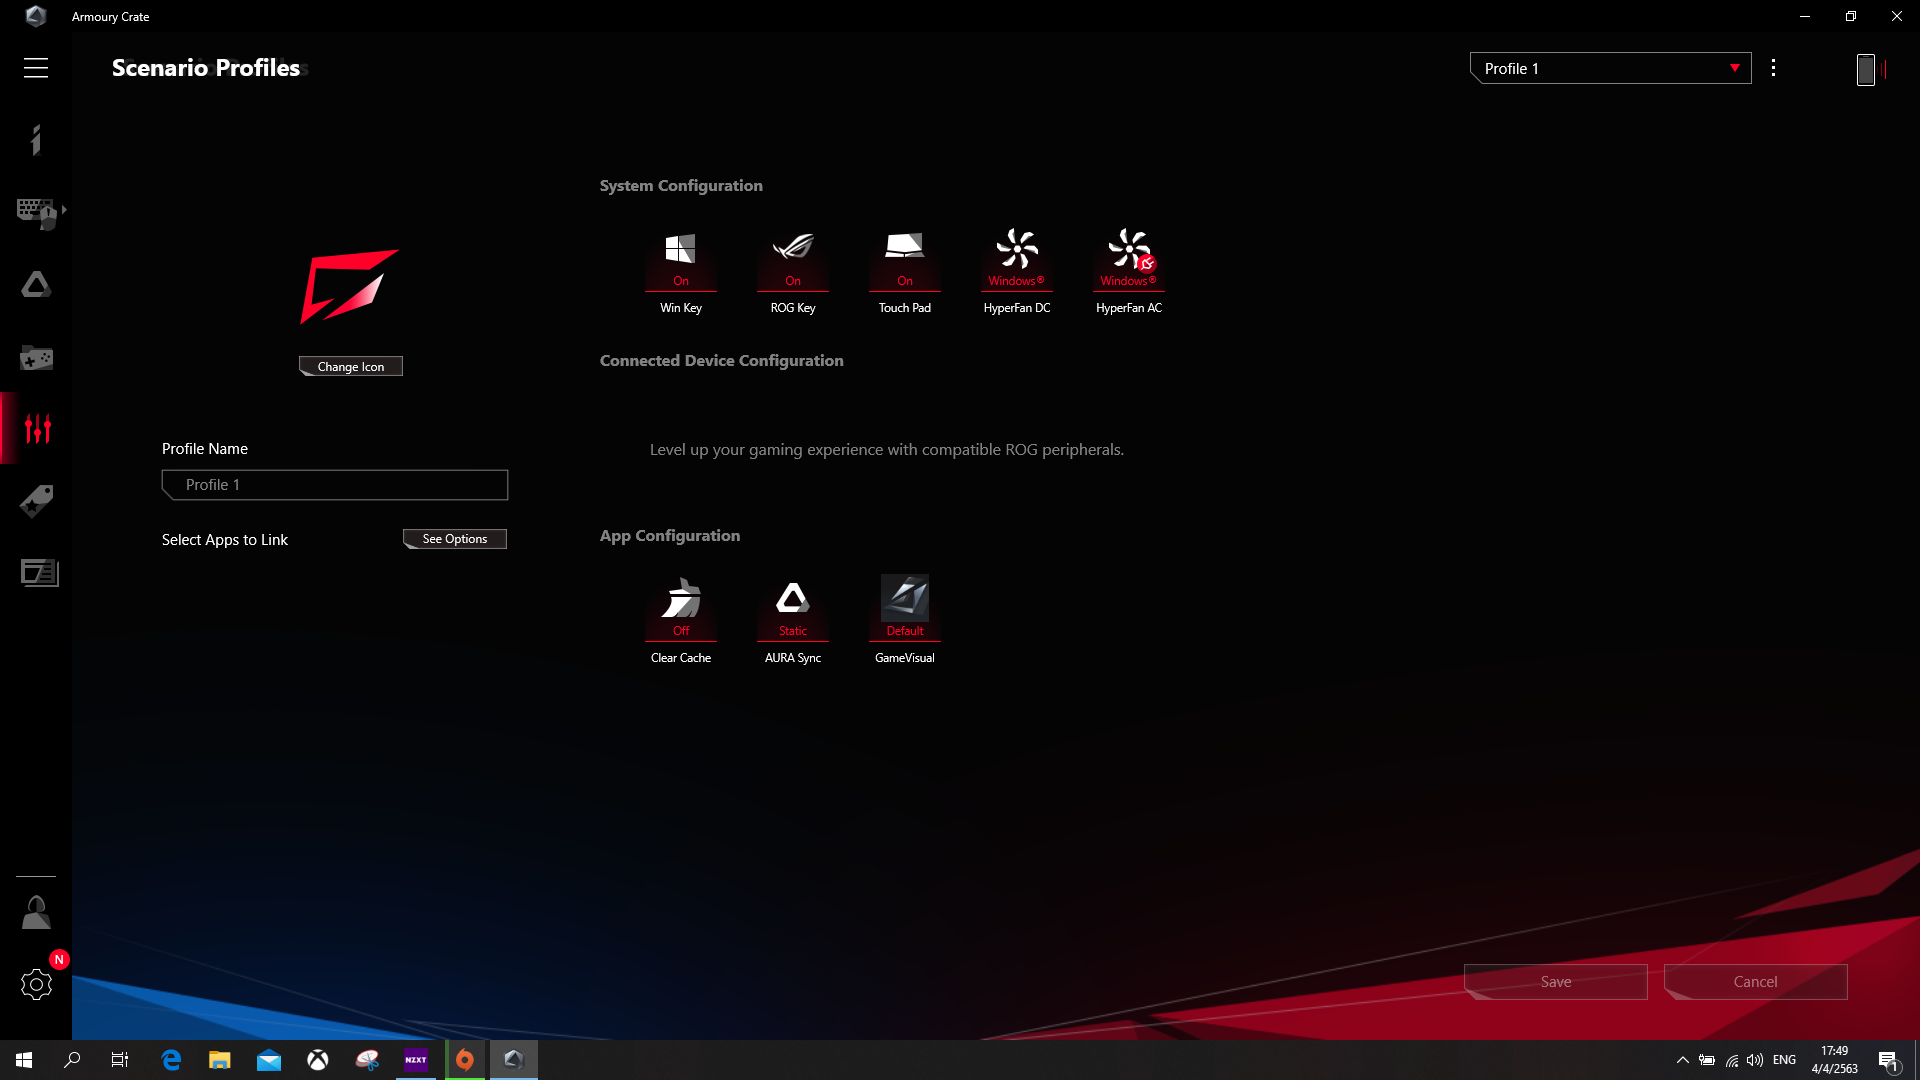
Task: Click the Armoury Crate taskbar icon
Action: [x=514, y=1060]
